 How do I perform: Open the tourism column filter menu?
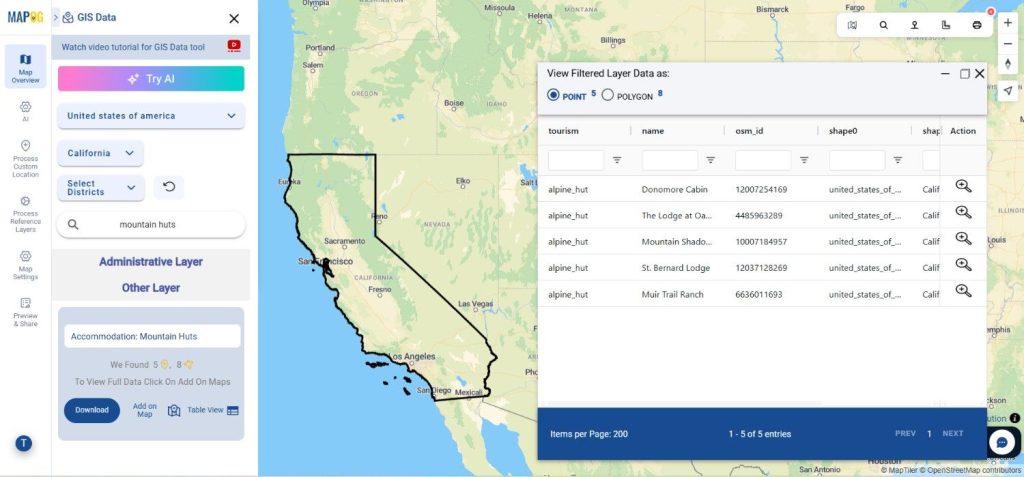(x=617, y=160)
